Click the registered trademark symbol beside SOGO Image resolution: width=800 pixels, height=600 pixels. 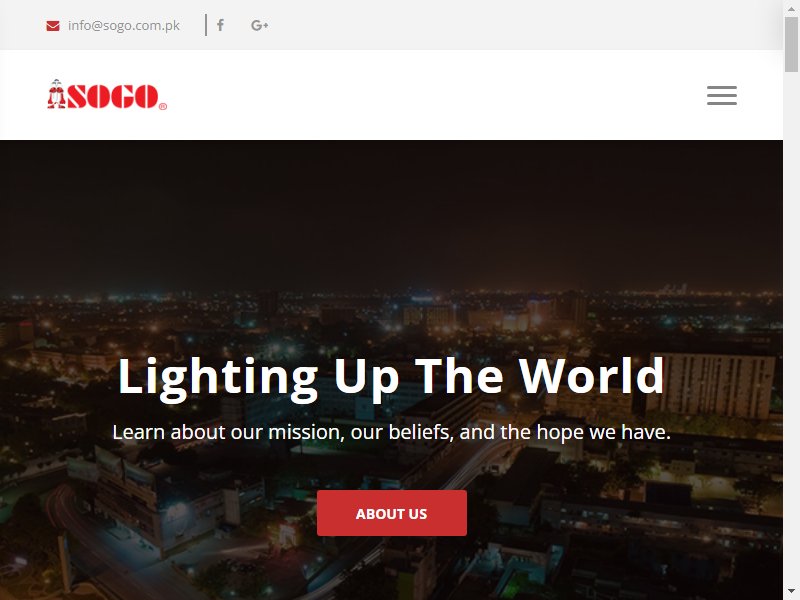(163, 106)
